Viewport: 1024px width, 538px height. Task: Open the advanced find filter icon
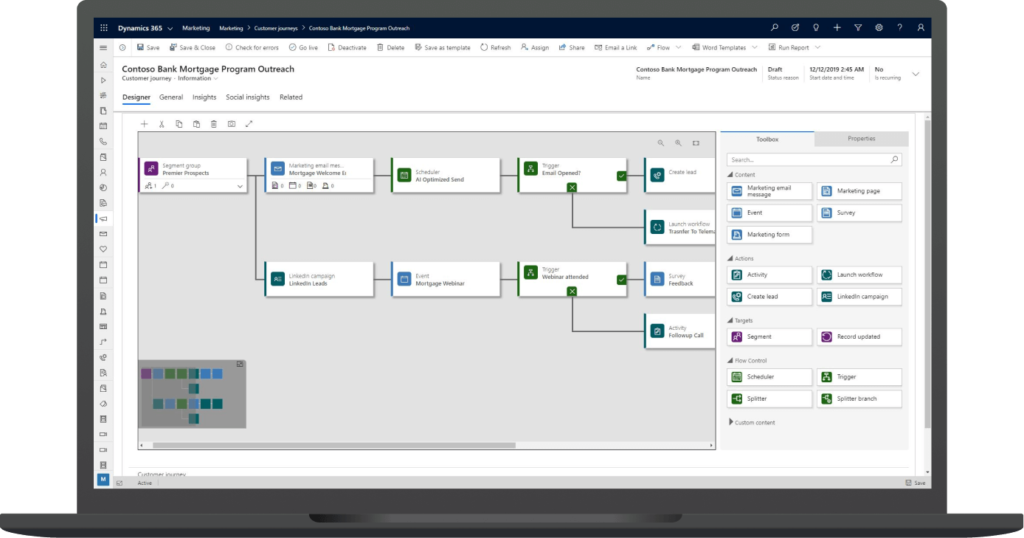coord(857,28)
